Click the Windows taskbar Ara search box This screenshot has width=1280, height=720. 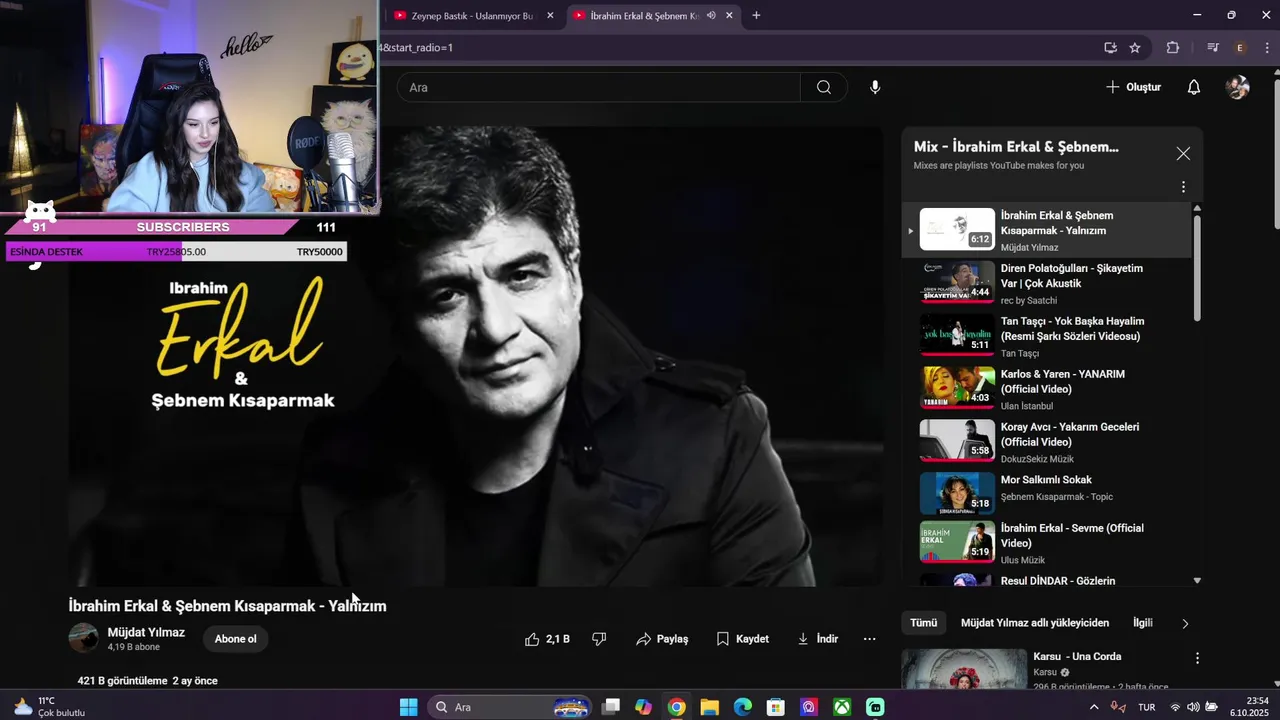511,707
